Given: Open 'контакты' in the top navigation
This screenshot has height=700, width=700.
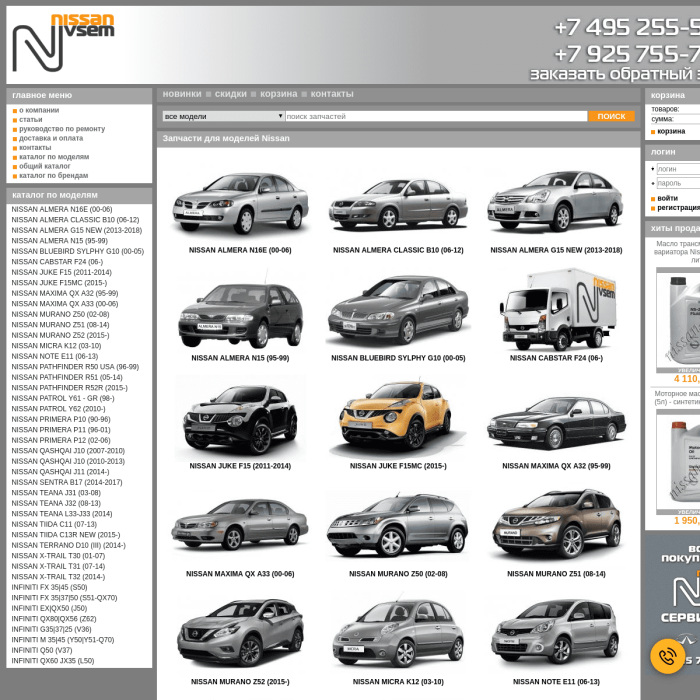Looking at the screenshot, I should click(x=332, y=94).
